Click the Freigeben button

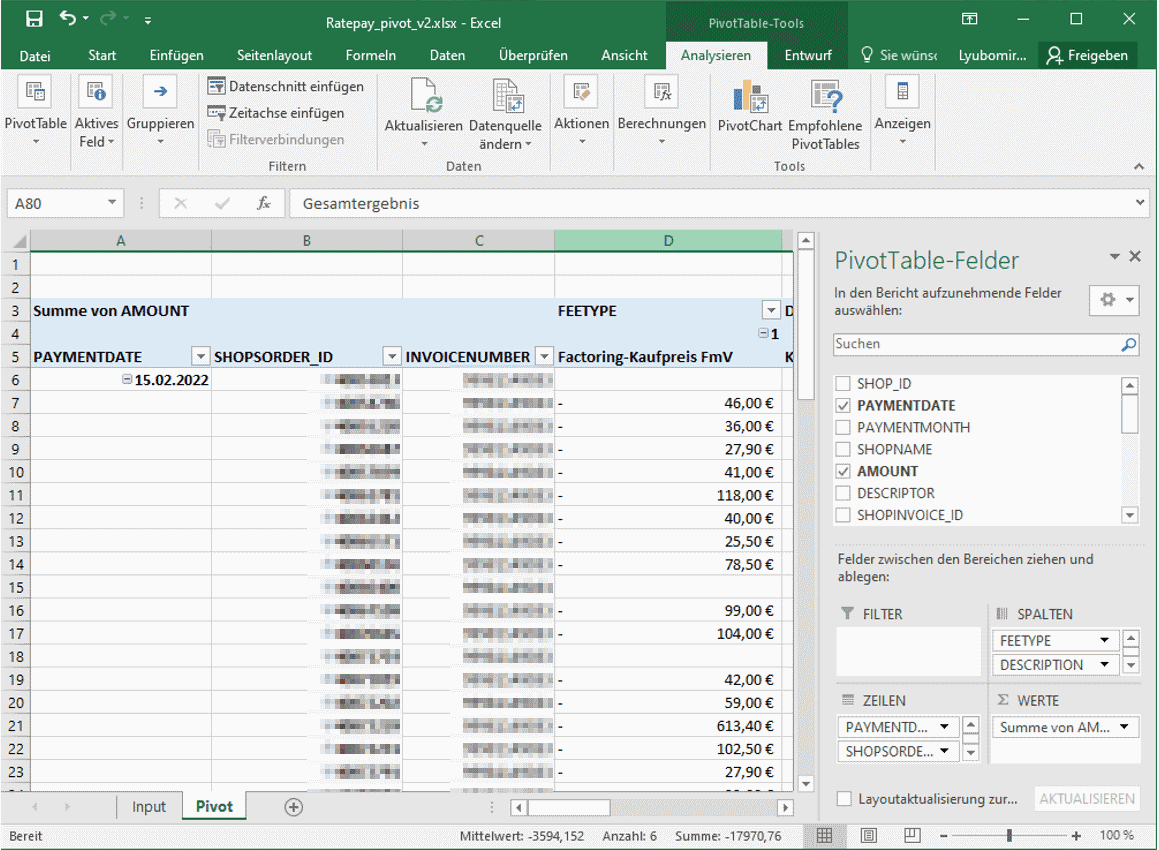coord(1088,55)
